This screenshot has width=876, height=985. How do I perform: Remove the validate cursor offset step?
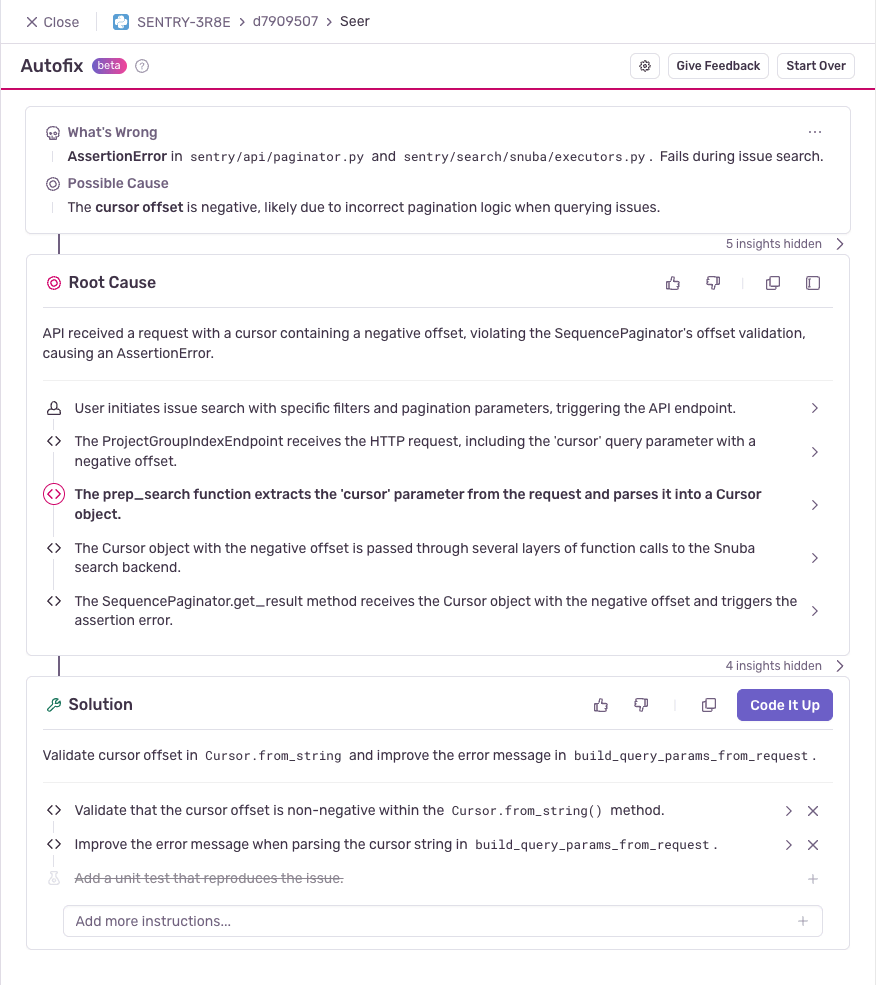(x=813, y=811)
